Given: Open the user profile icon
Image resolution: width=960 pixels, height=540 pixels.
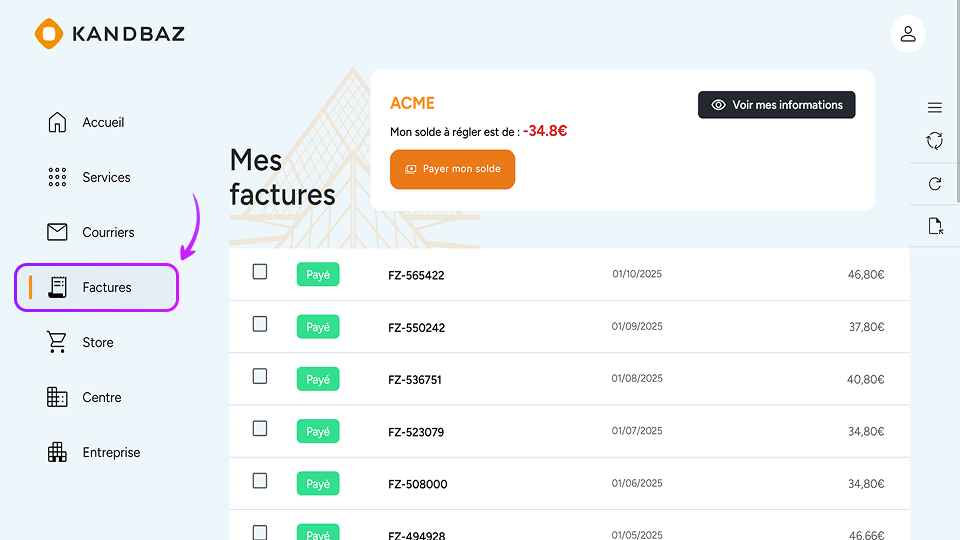Looking at the screenshot, I should (908, 34).
